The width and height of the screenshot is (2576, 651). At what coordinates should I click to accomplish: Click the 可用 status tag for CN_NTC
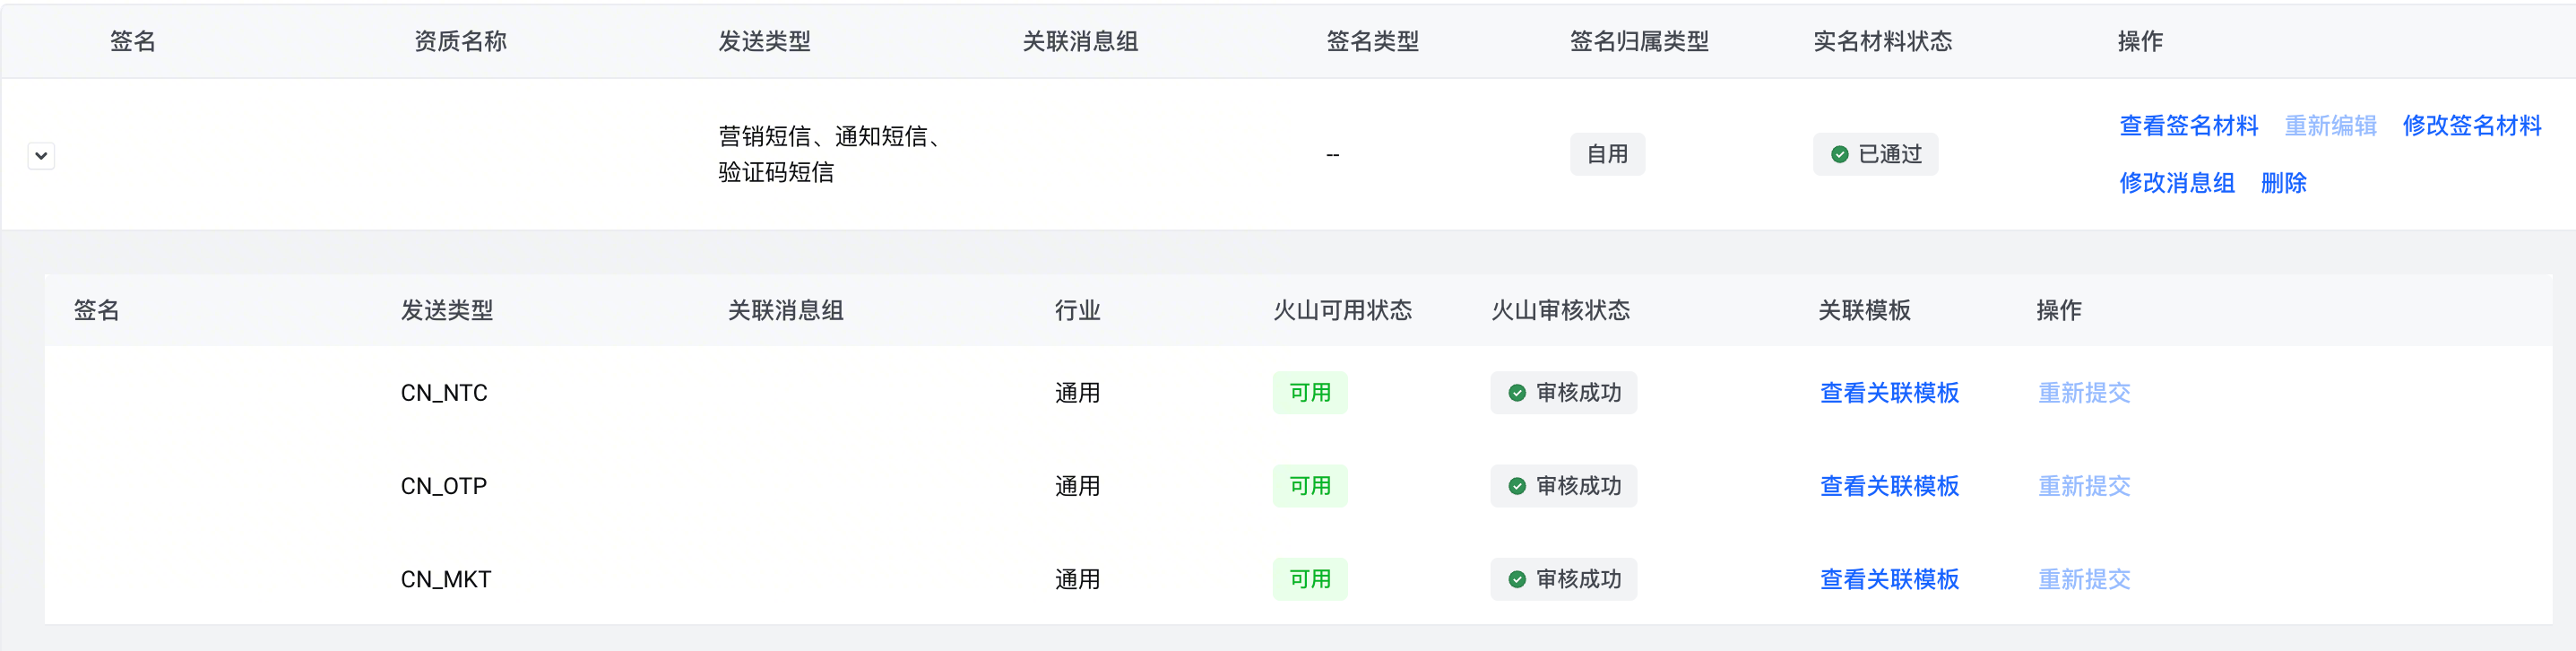click(1309, 393)
